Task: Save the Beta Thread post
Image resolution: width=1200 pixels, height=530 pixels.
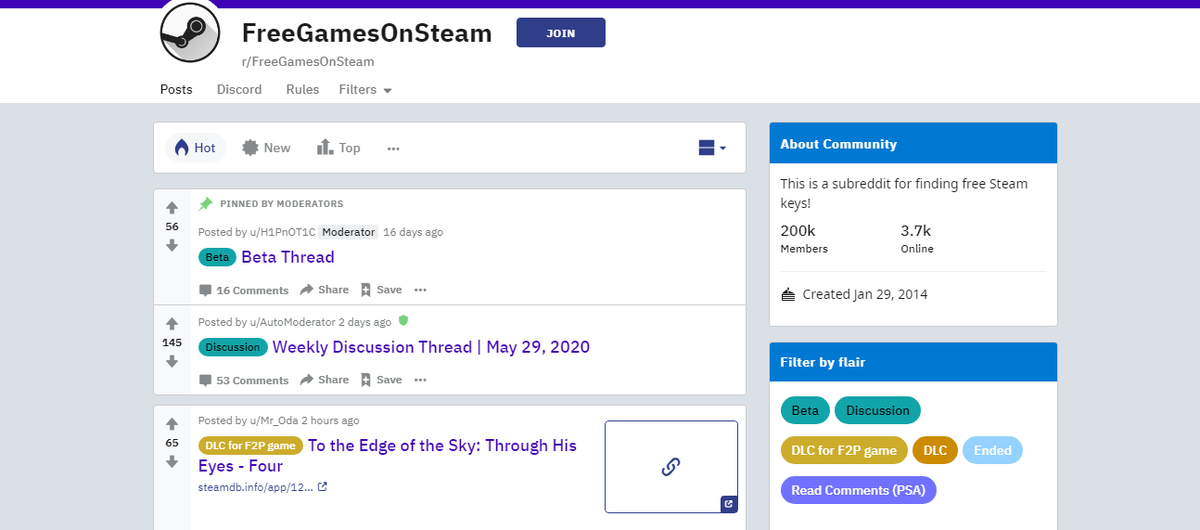Action: coord(381,290)
